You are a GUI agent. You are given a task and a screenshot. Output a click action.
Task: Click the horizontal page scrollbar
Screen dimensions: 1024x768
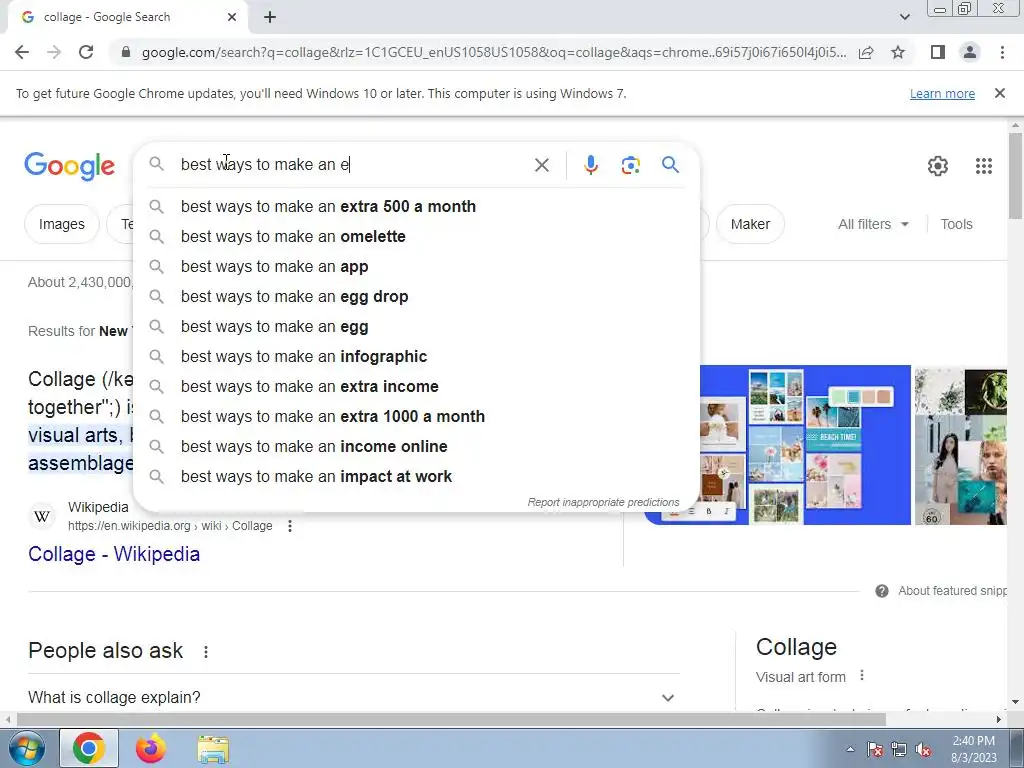click(451, 719)
